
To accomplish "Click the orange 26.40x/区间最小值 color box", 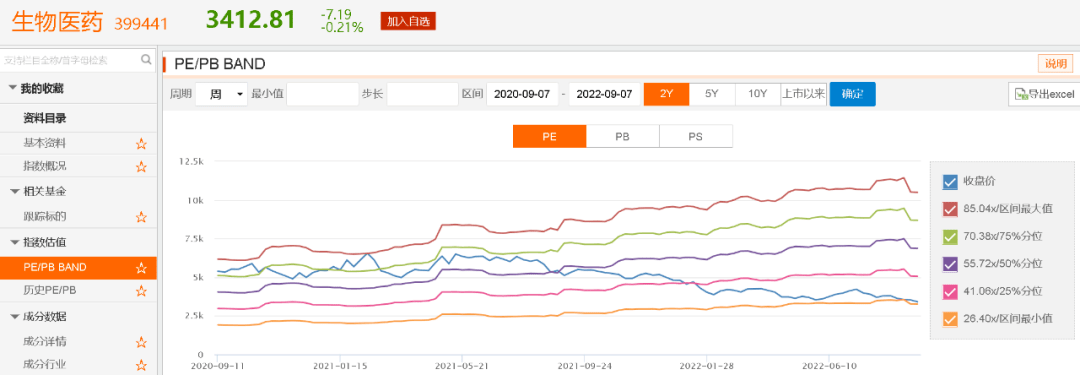I will click(950, 318).
